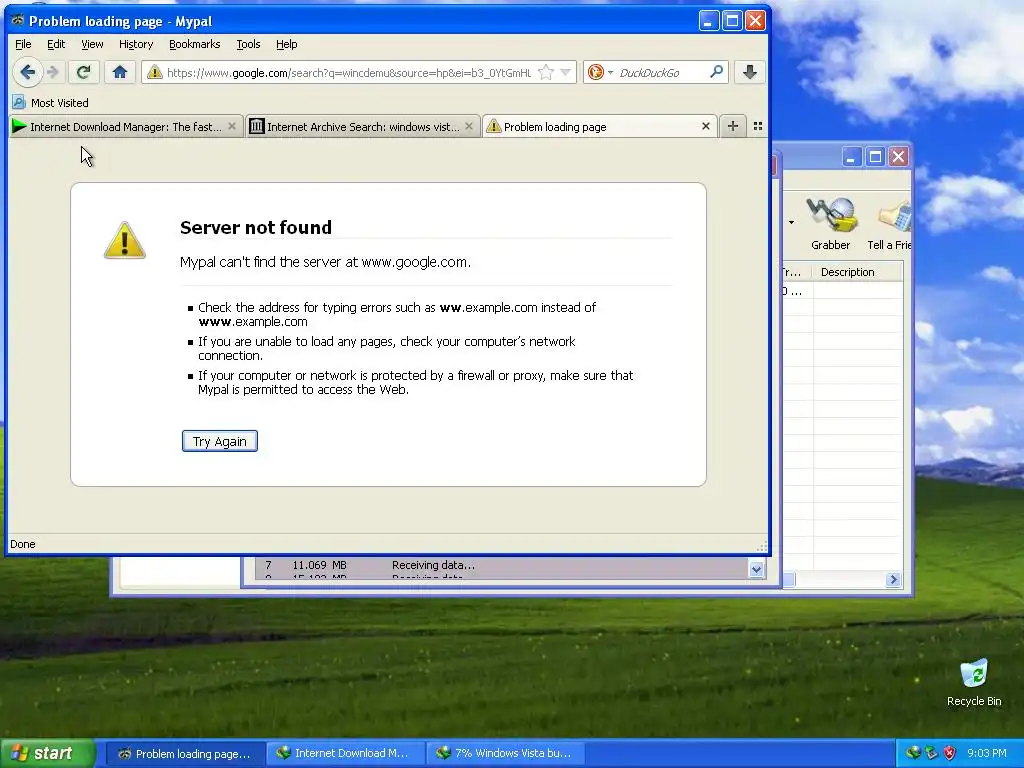
Task: Open the Tools menu
Action: point(248,44)
